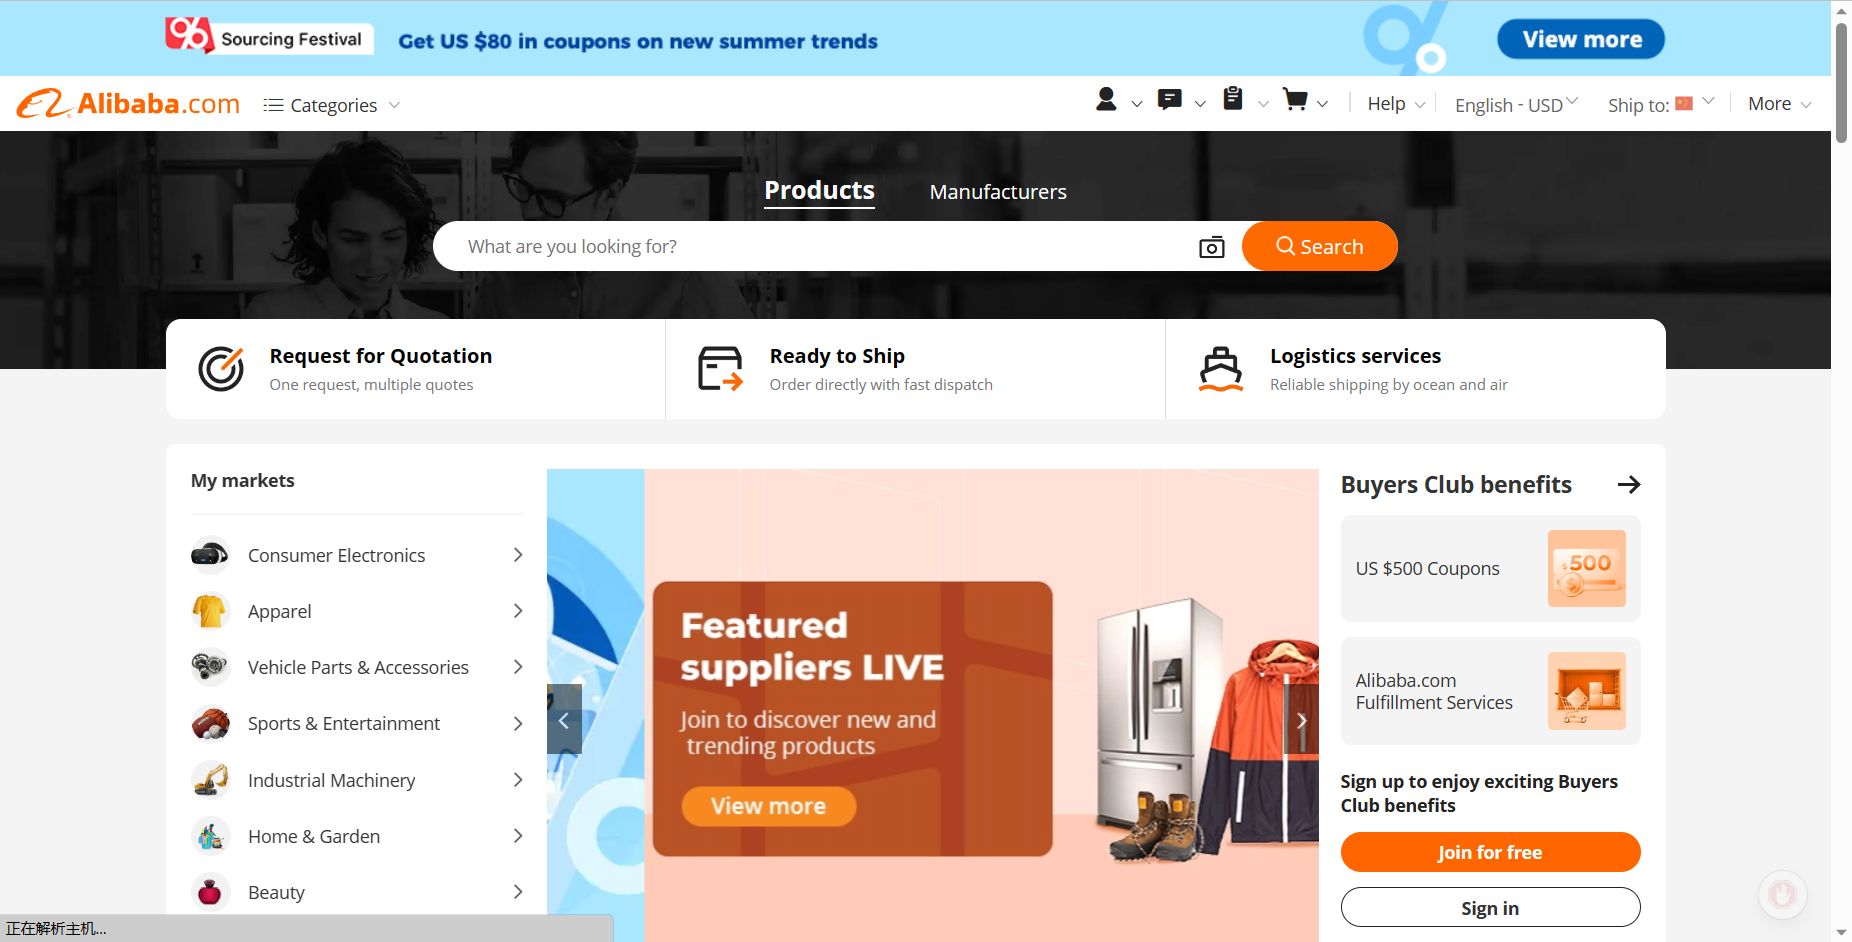Click the Join for free button

coord(1490,852)
